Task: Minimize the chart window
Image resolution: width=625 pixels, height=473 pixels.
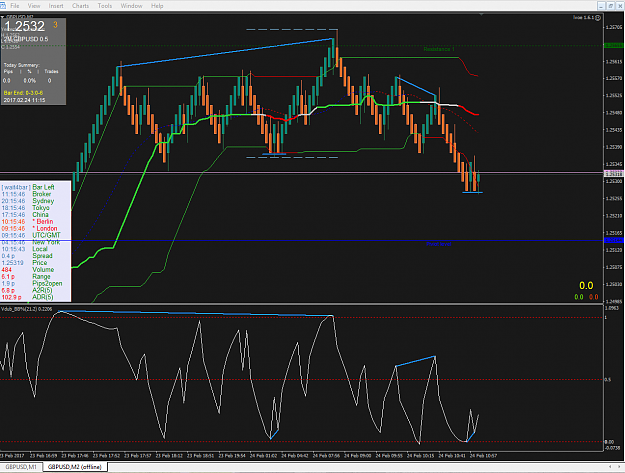Action: [601, 6]
